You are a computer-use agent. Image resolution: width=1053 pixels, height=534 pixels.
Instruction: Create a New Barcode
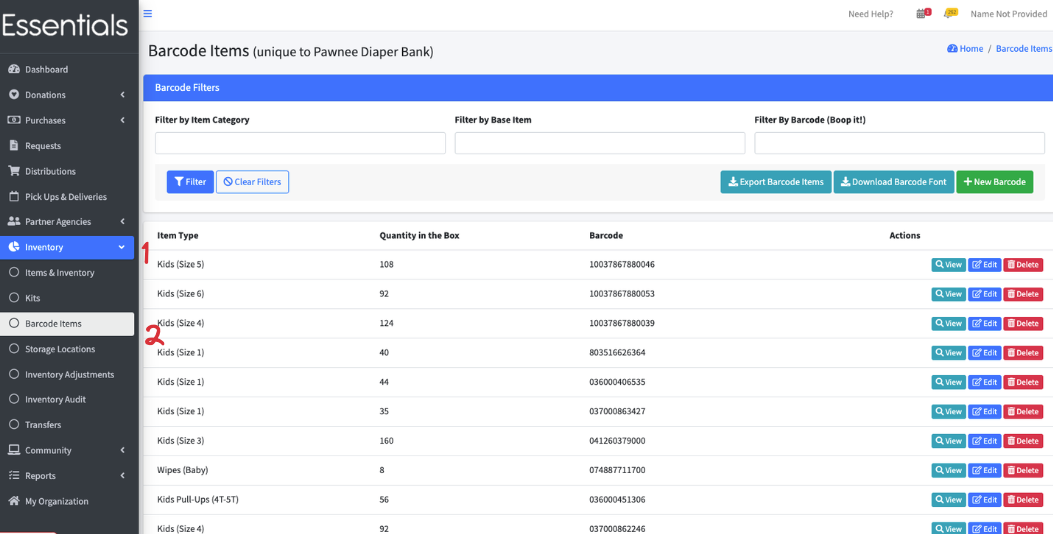[x=995, y=182]
